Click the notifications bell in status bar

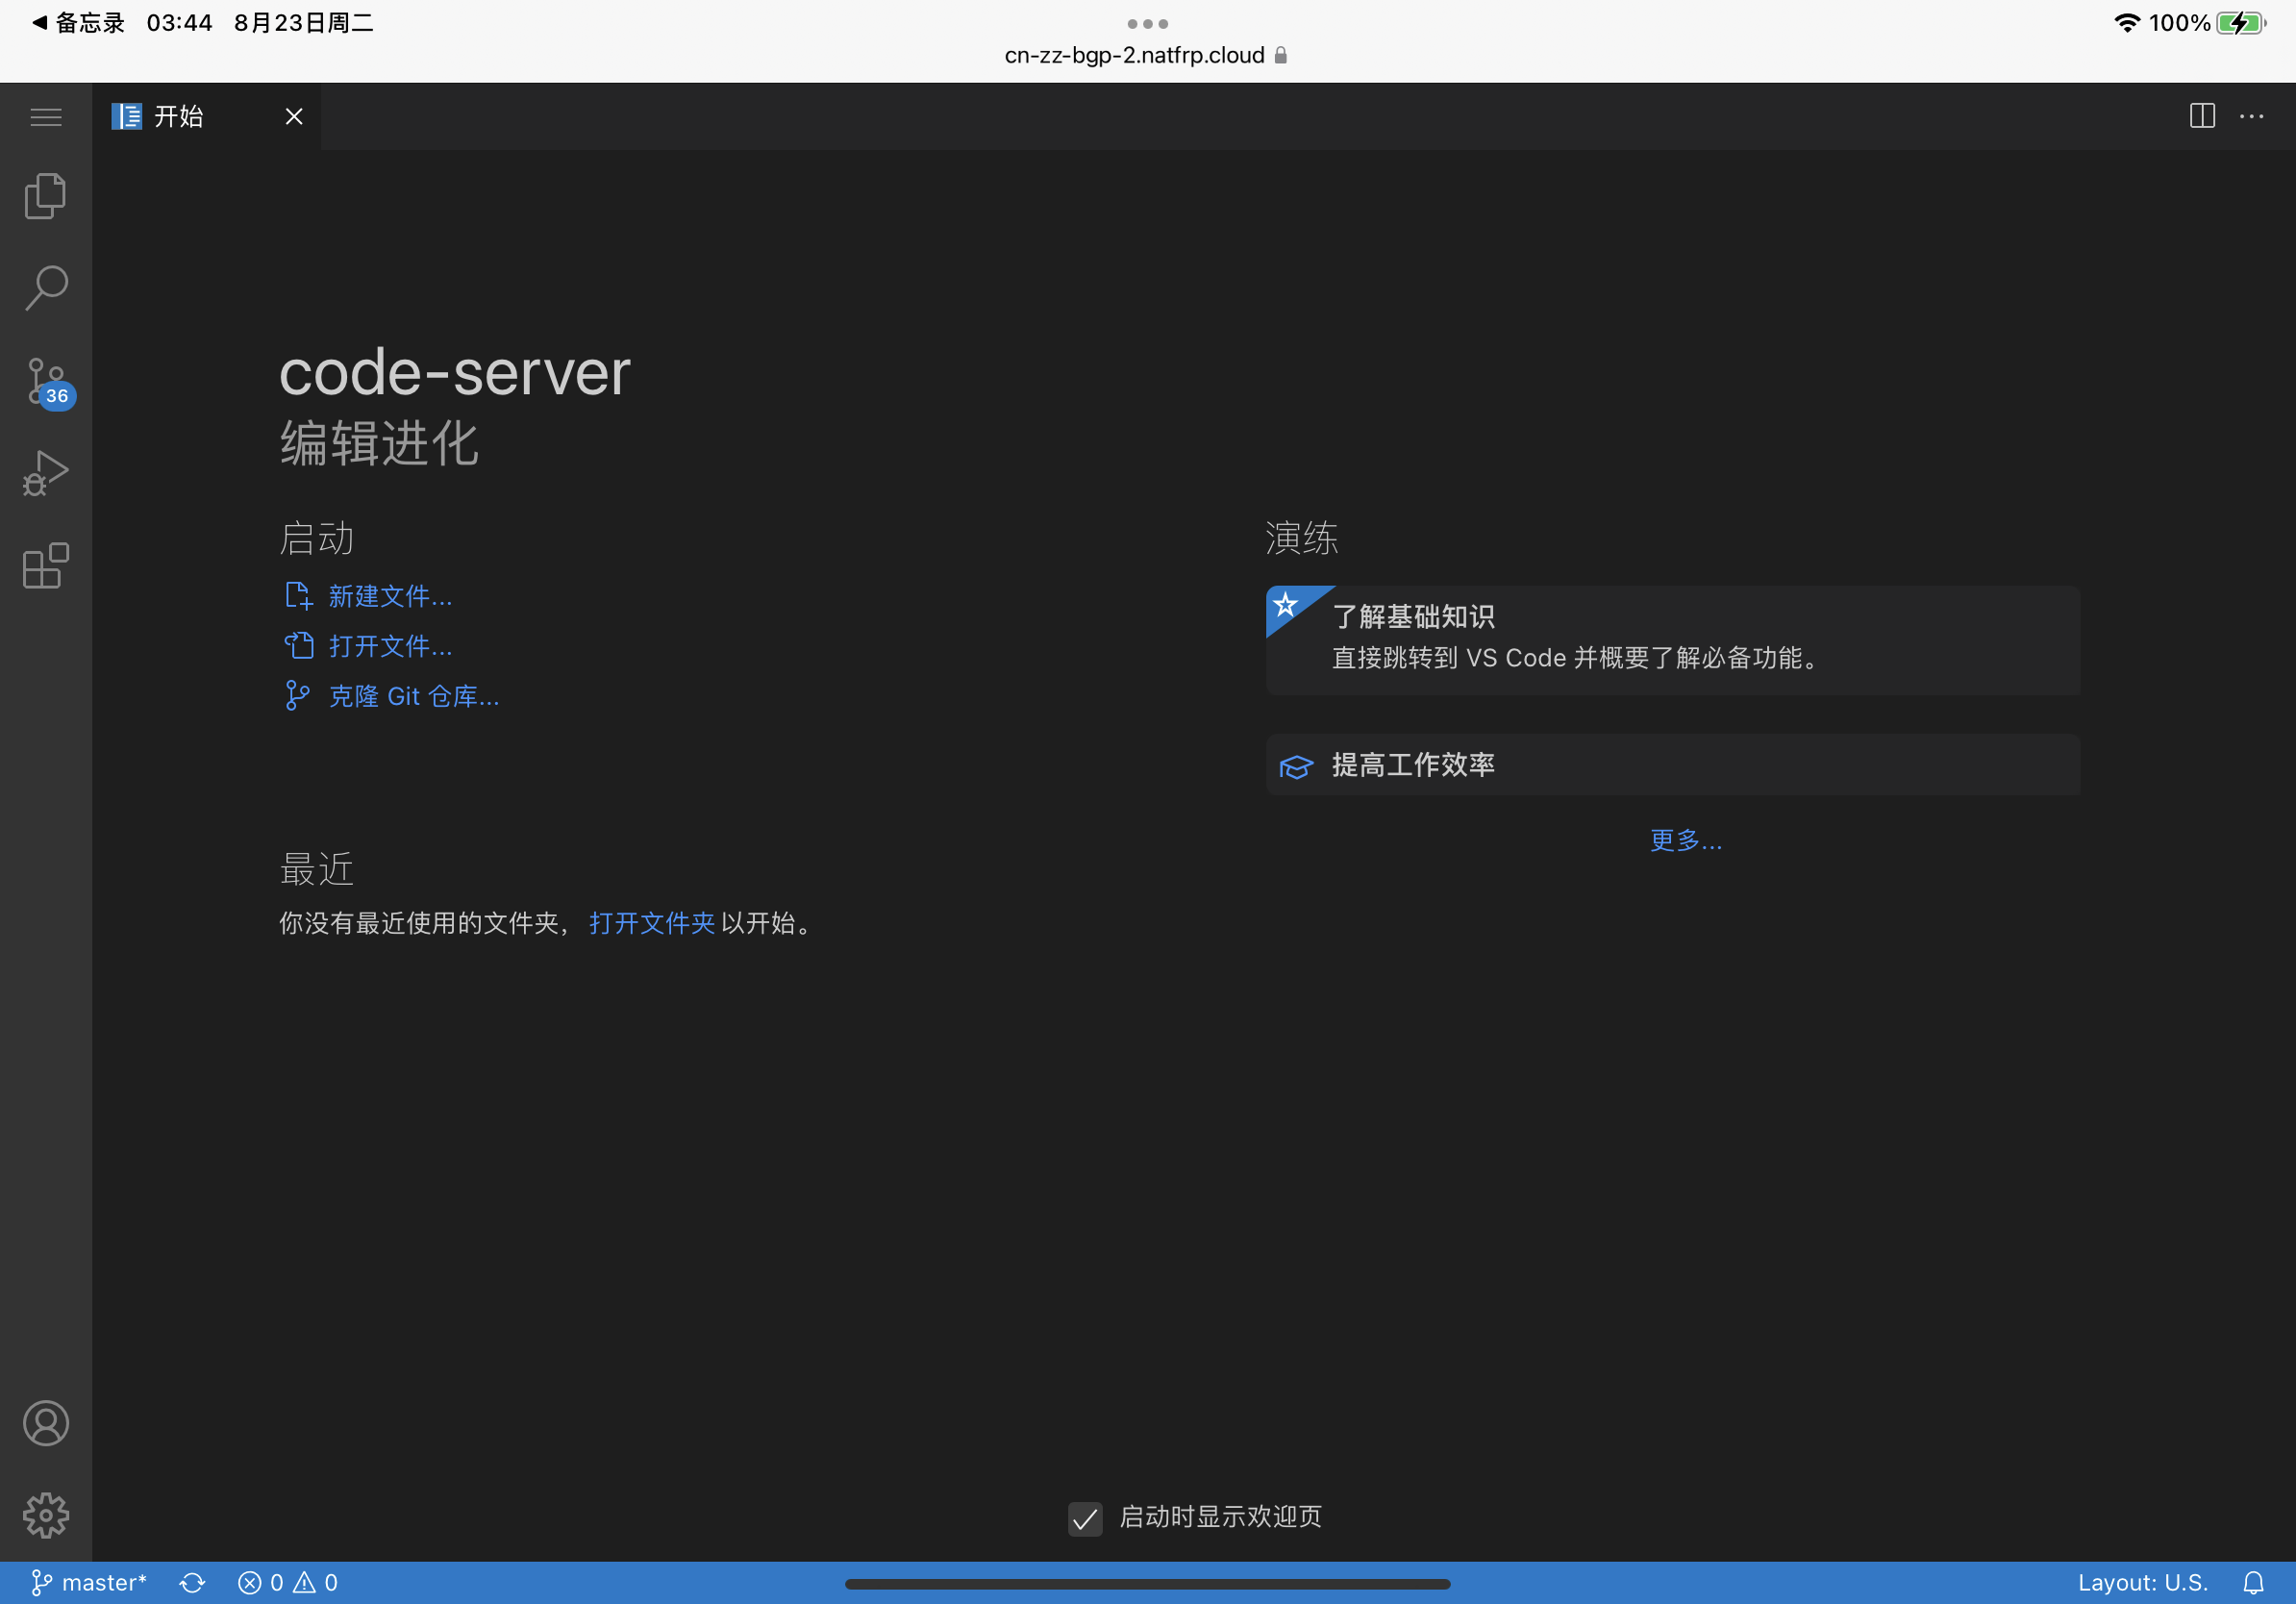2253,1583
